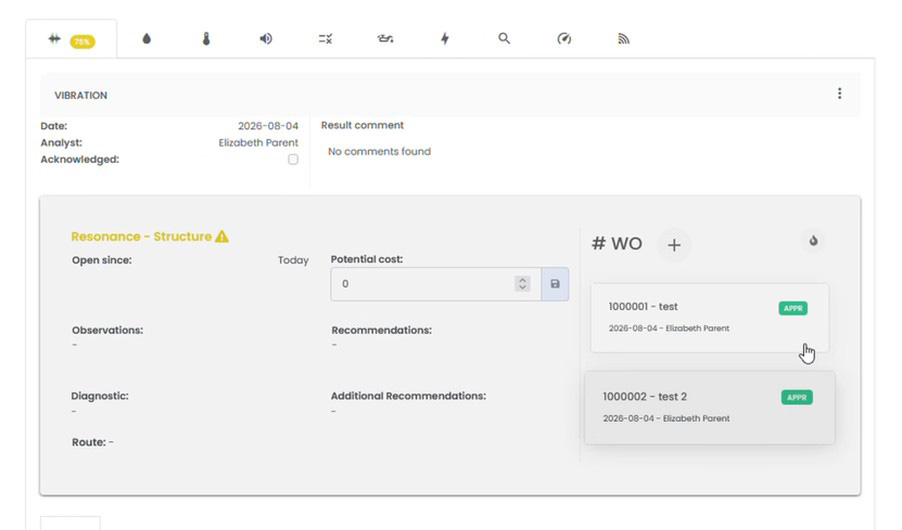Click the flame icon beside # WO
Image resolution: width=902 pixels, height=530 pixels.
pyautogui.click(x=813, y=241)
